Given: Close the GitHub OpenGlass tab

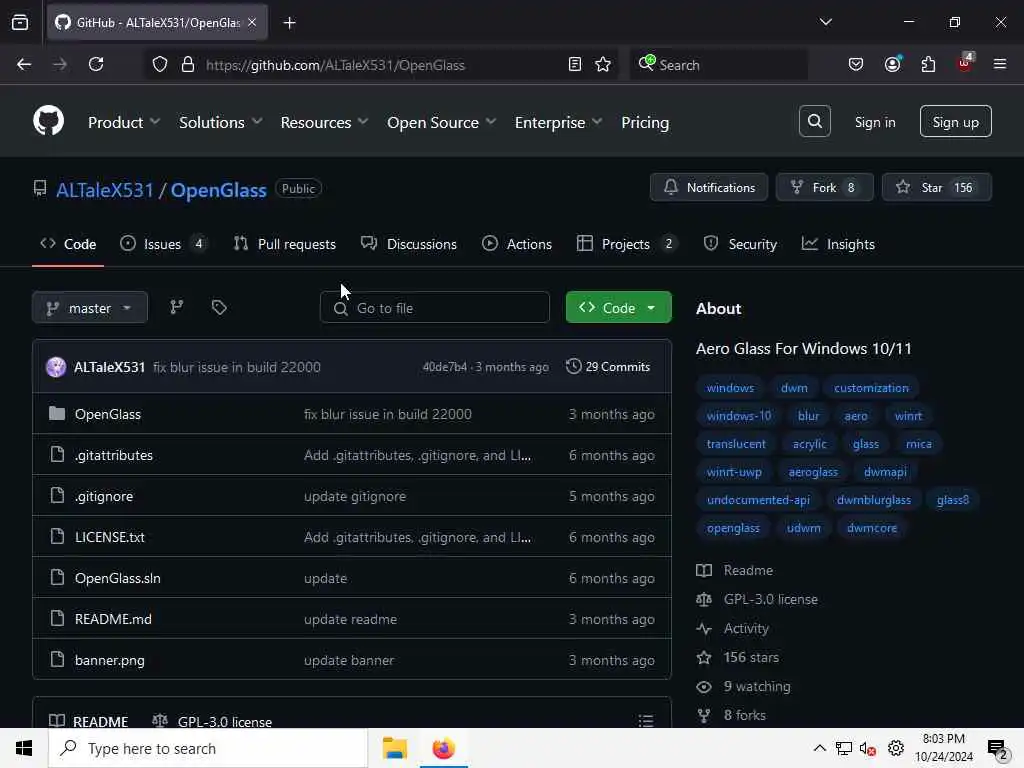Looking at the screenshot, I should 252,22.
